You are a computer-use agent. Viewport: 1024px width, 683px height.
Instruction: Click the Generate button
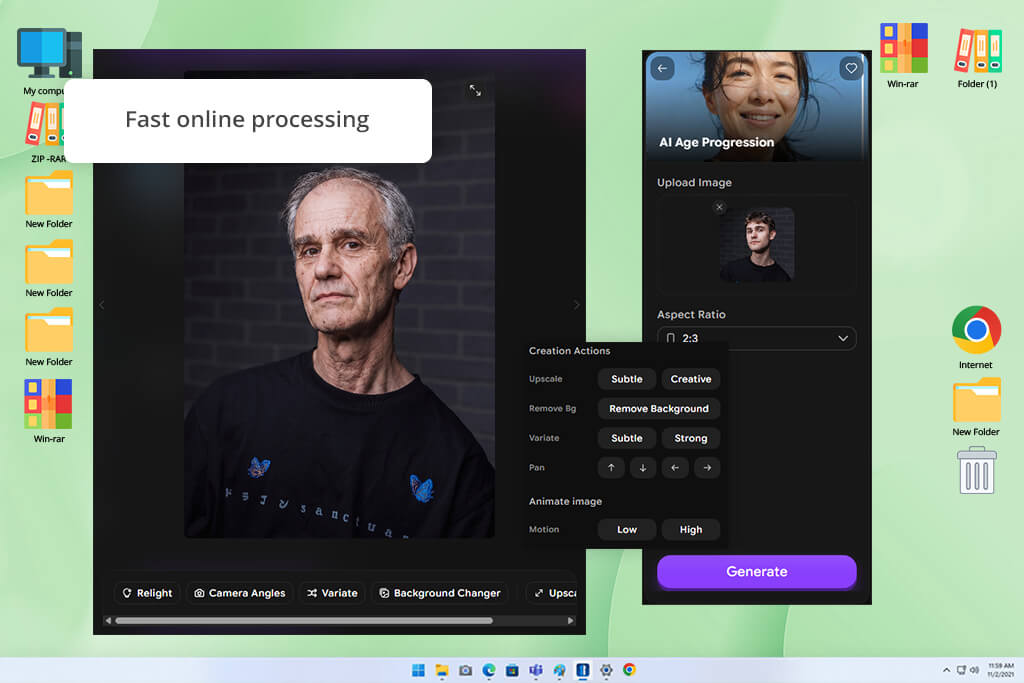tap(756, 571)
